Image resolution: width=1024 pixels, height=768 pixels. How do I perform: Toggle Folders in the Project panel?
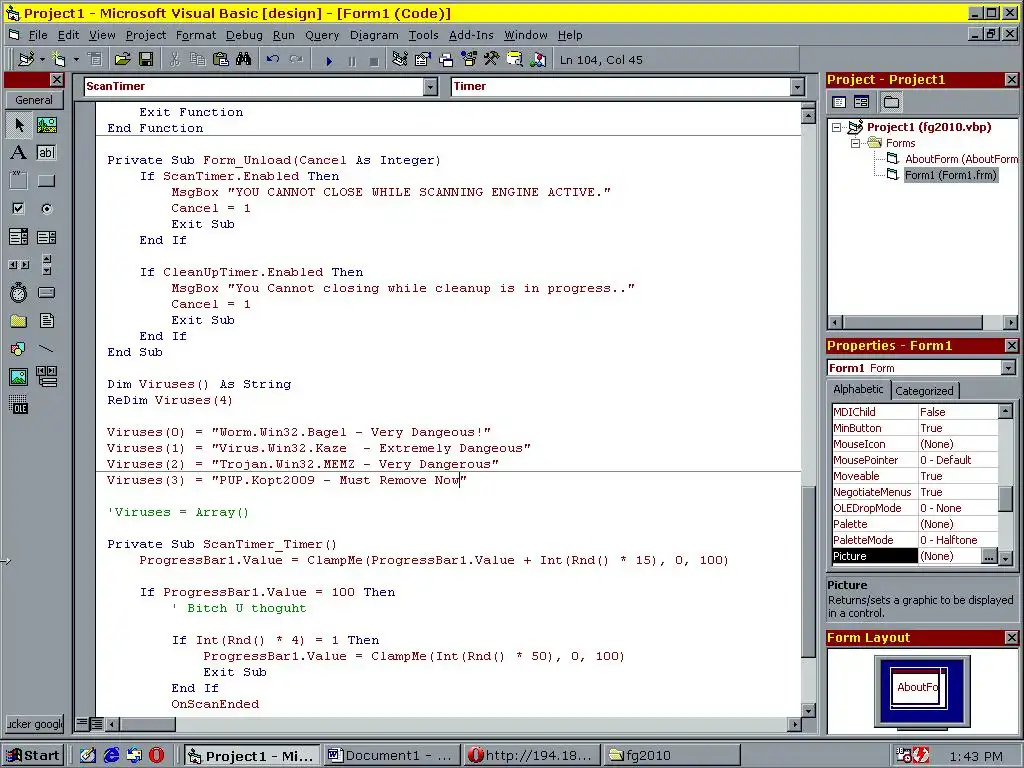pos(891,102)
